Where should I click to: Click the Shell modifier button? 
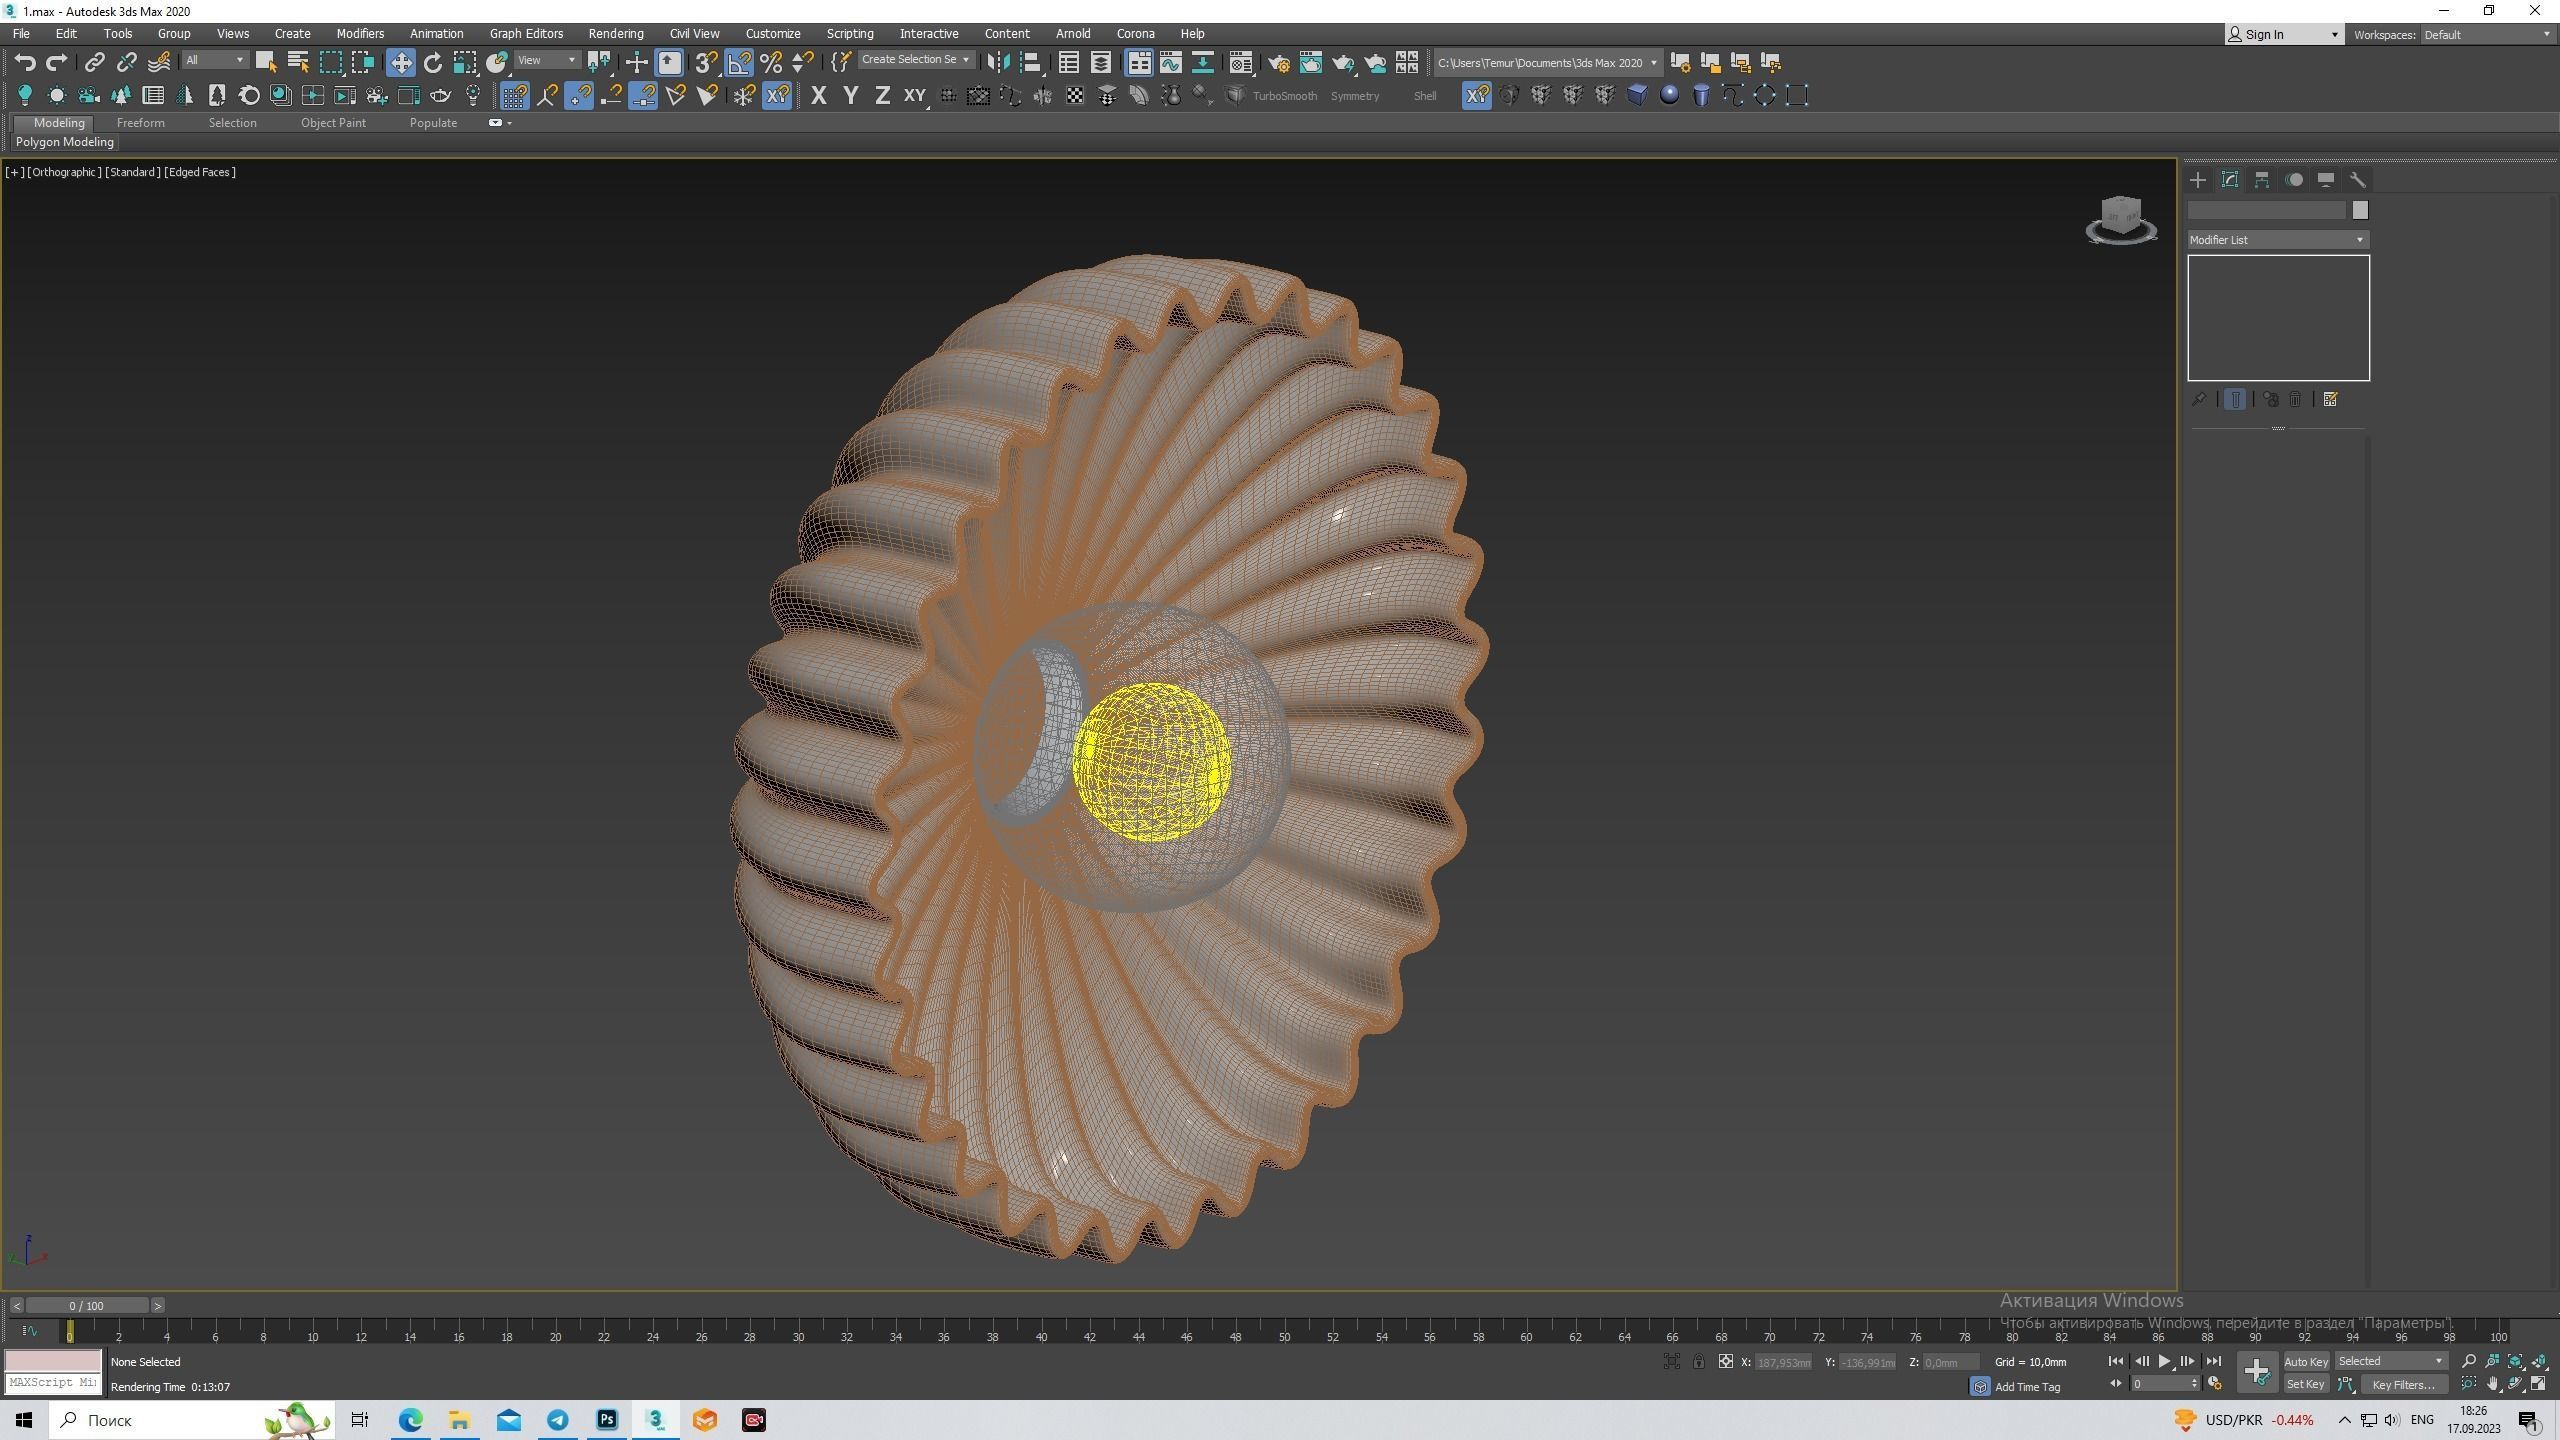(1425, 96)
